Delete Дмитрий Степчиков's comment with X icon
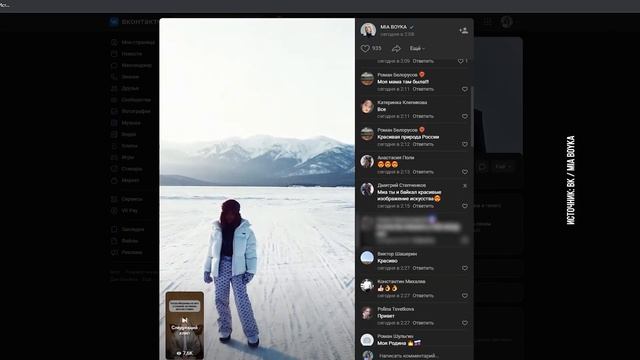The height and width of the screenshot is (360, 640). 464,186
